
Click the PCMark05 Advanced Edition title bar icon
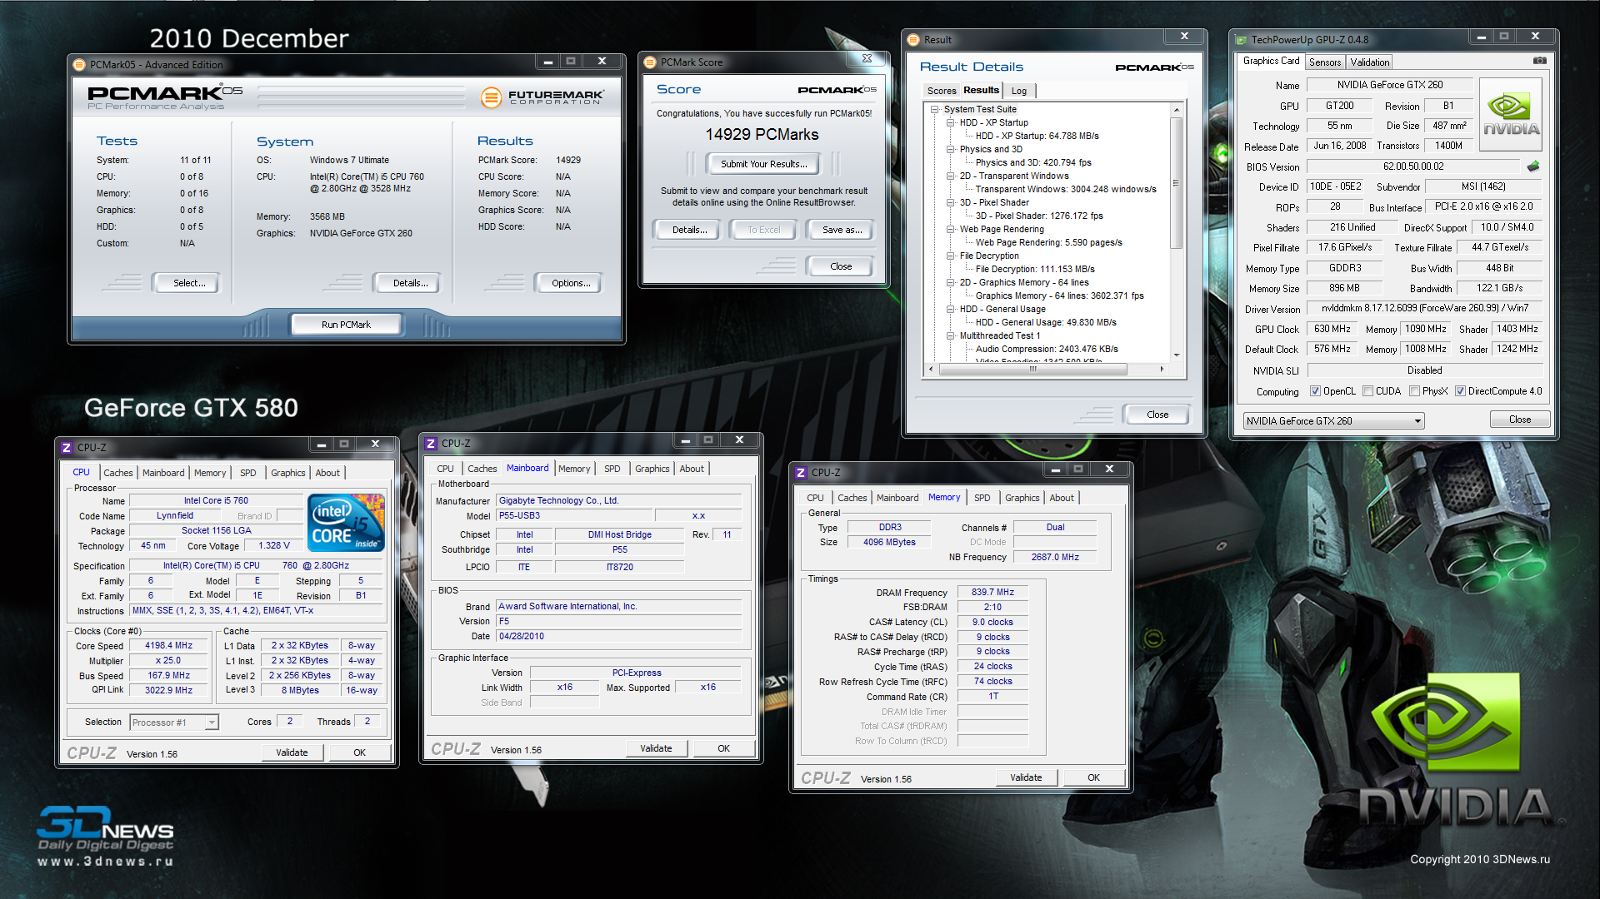tap(79, 65)
